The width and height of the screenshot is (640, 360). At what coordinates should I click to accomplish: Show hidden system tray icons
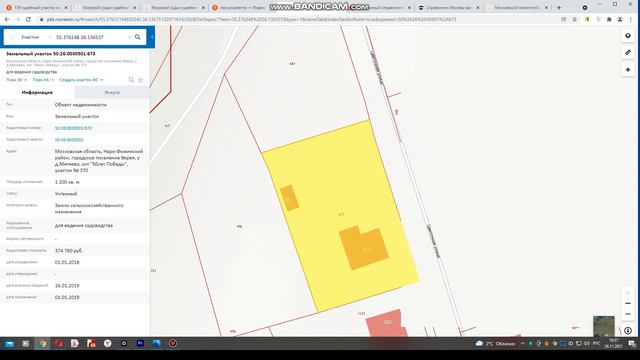522,344
